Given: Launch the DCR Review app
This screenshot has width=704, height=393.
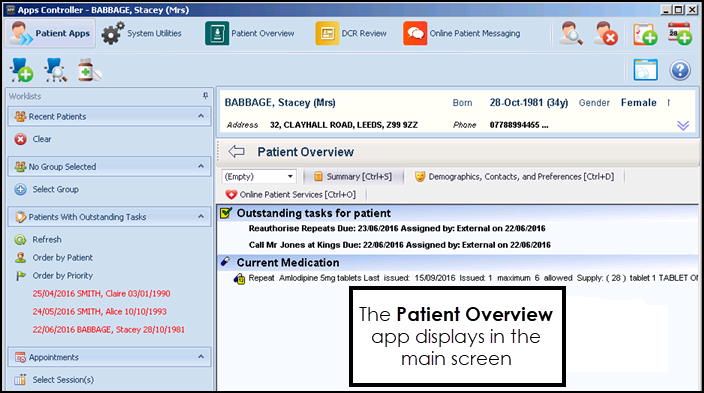Looking at the screenshot, I should (327, 33).
